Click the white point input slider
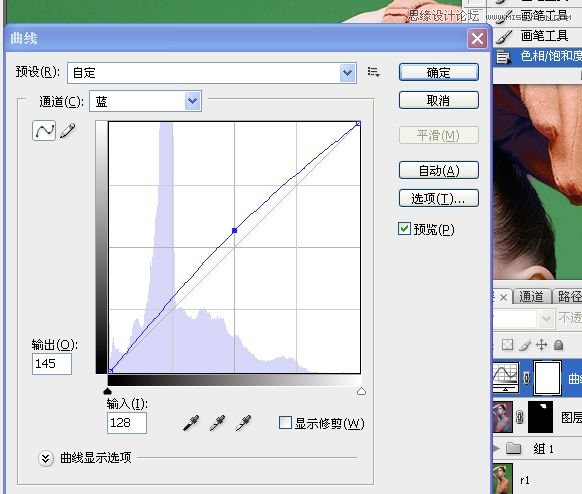582x494 pixels. coord(361,391)
